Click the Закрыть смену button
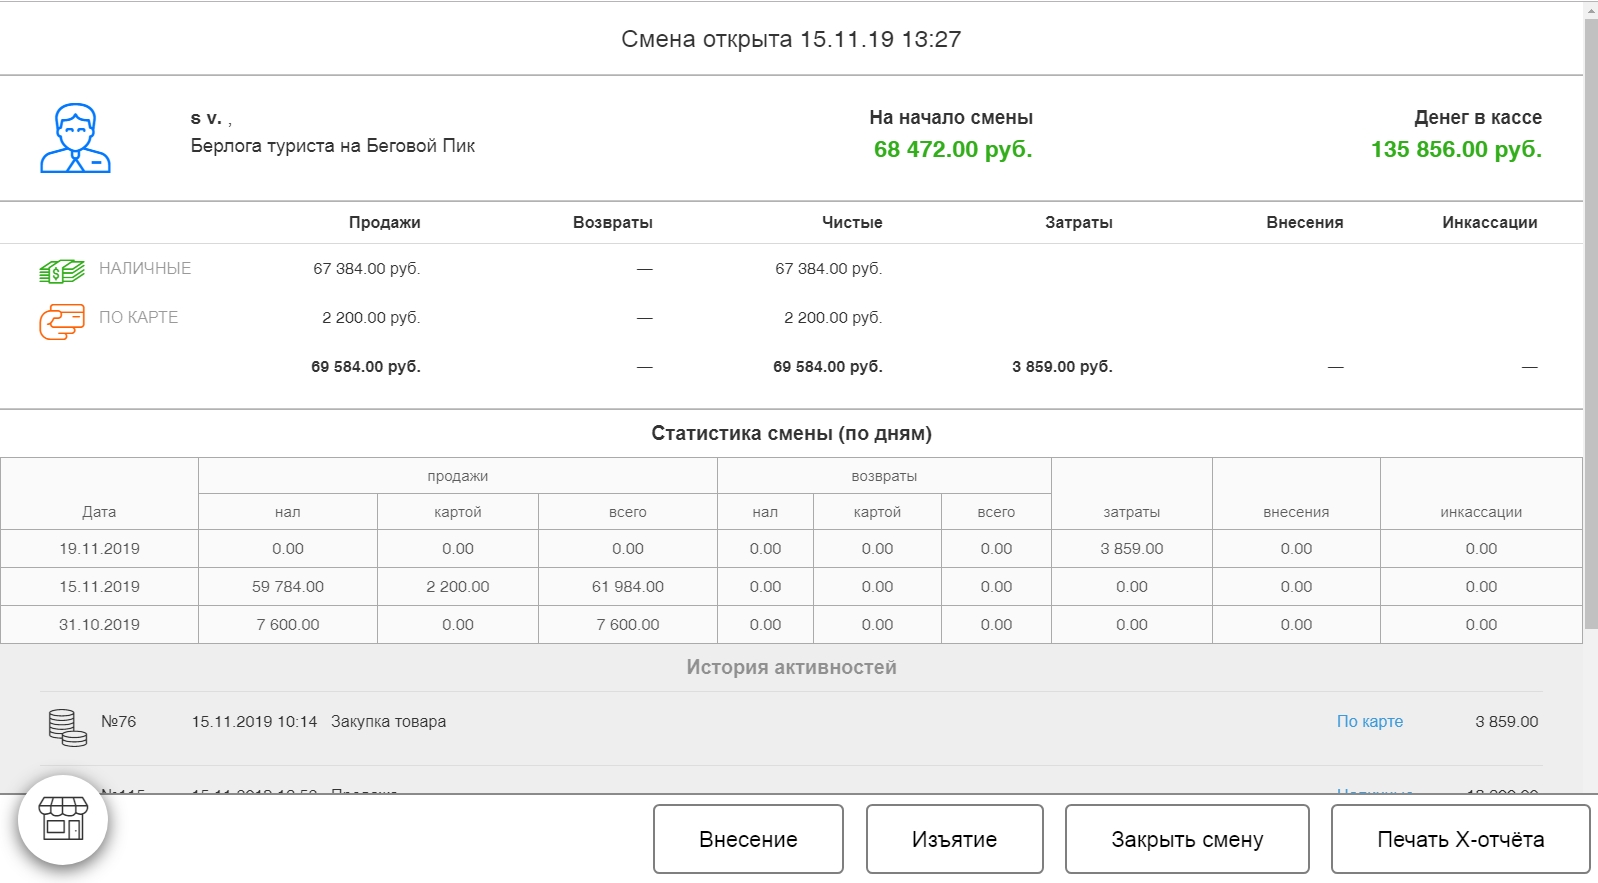 click(x=1187, y=839)
